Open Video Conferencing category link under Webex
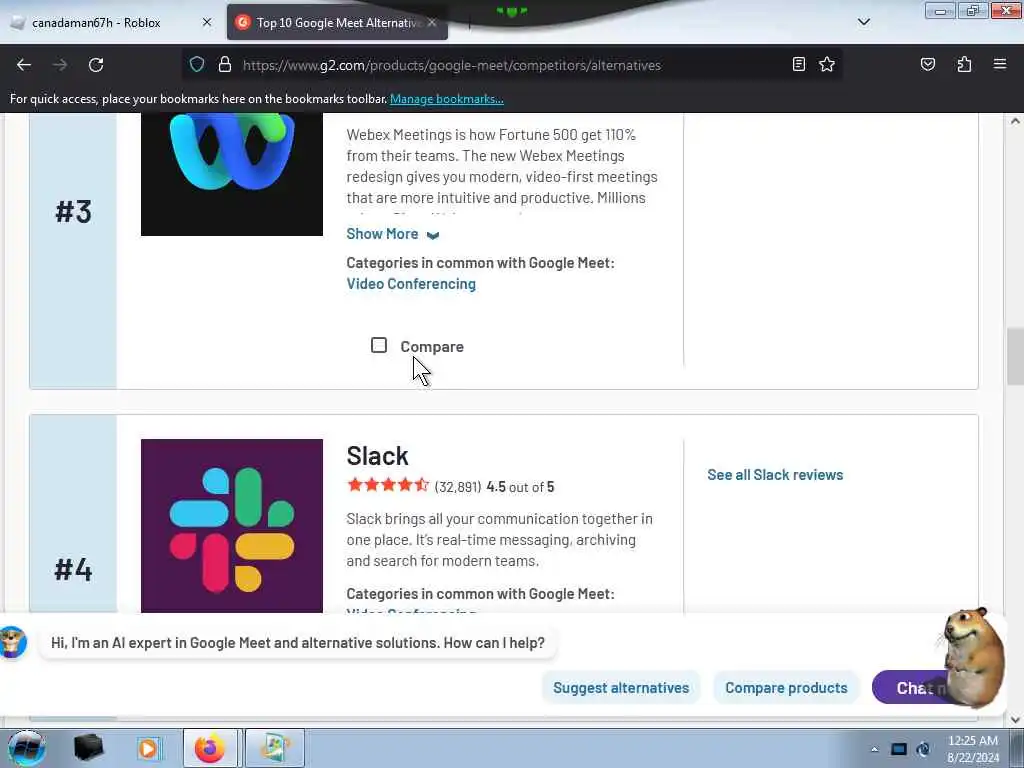Viewport: 1024px width, 768px height. click(x=411, y=283)
